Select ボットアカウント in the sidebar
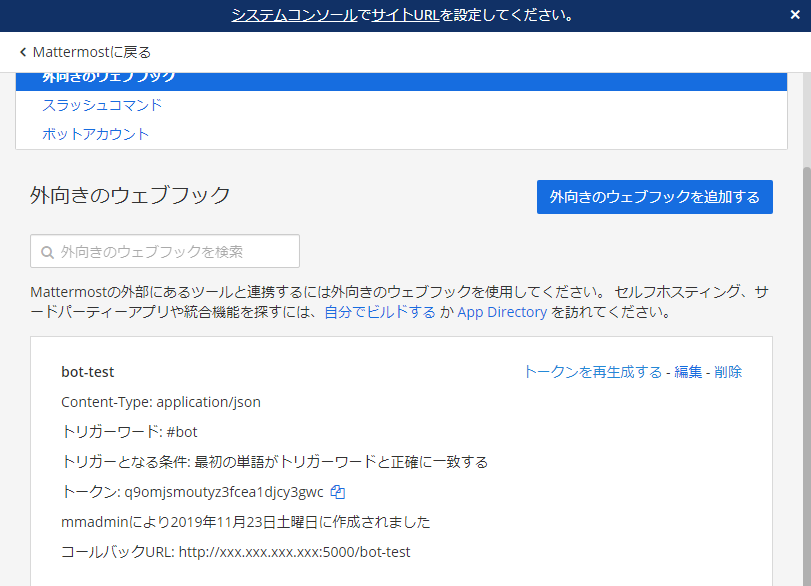811x586 pixels. [x=96, y=131]
